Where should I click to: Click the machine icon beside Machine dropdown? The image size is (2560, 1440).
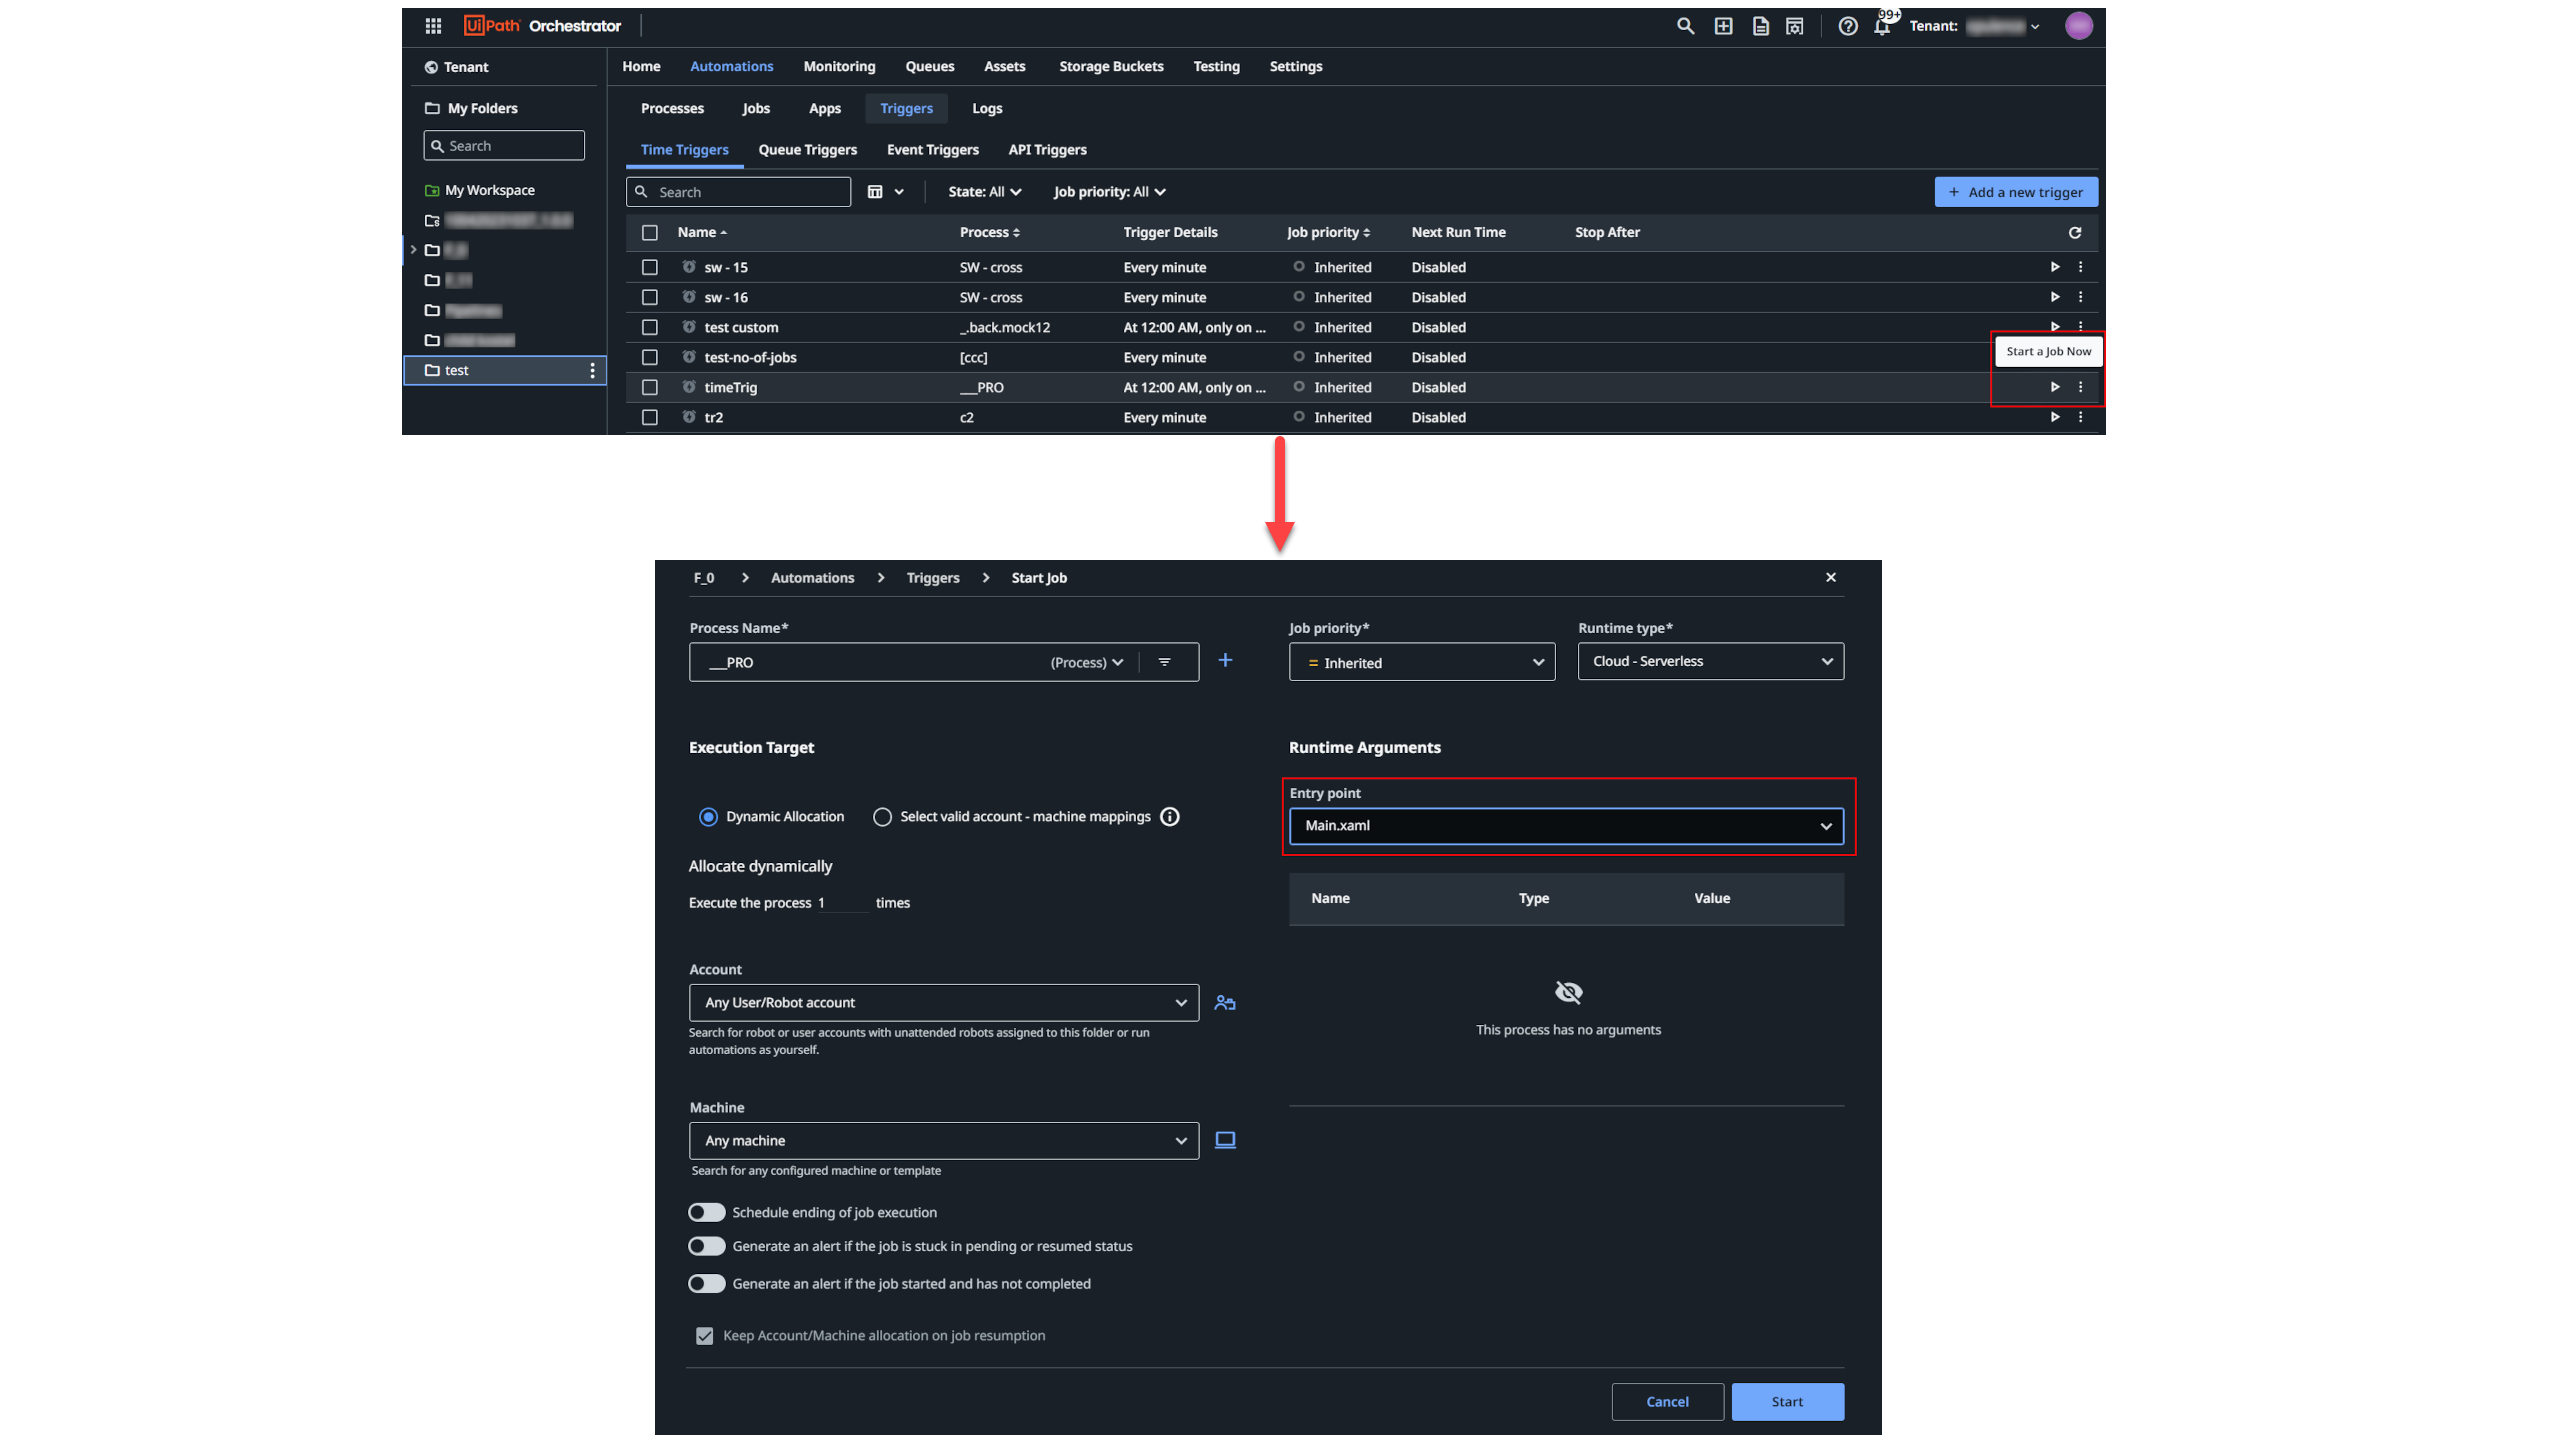1224,1140
